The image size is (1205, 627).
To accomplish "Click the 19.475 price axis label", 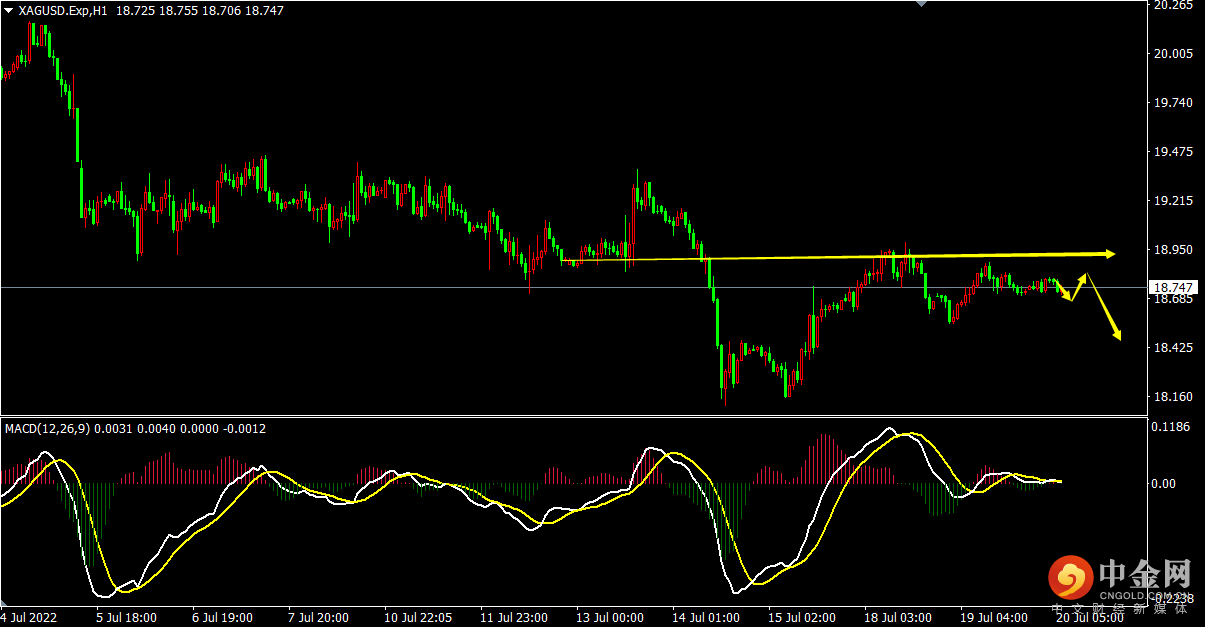I will click(1173, 152).
